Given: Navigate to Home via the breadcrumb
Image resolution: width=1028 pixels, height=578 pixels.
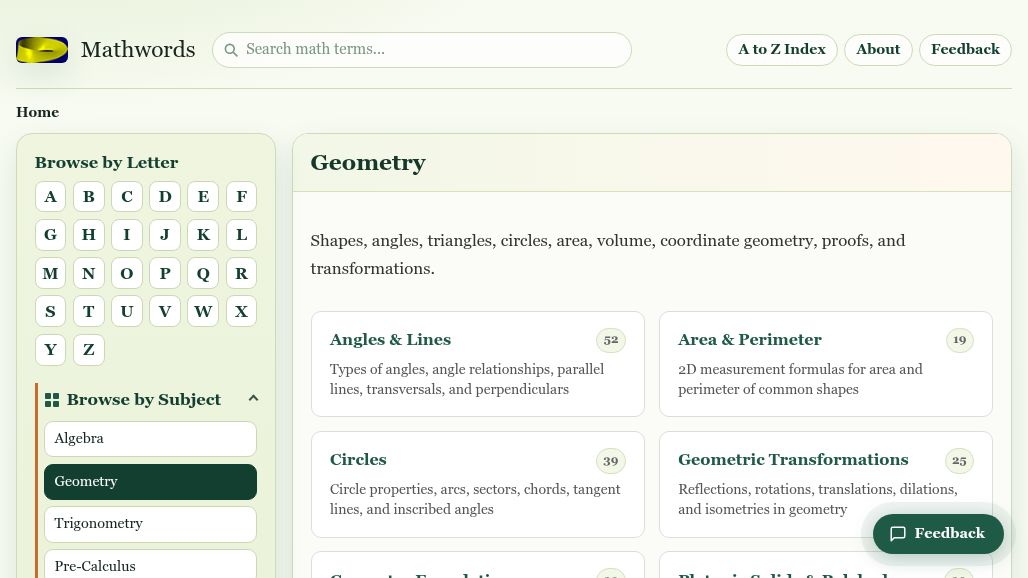Looking at the screenshot, I should (x=37, y=112).
